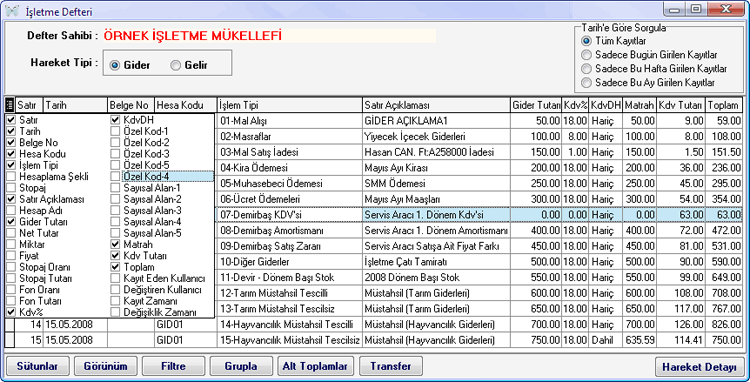750x382 pixels.
Task: Tick the Fon Oranı checkbox
Action: [11, 290]
